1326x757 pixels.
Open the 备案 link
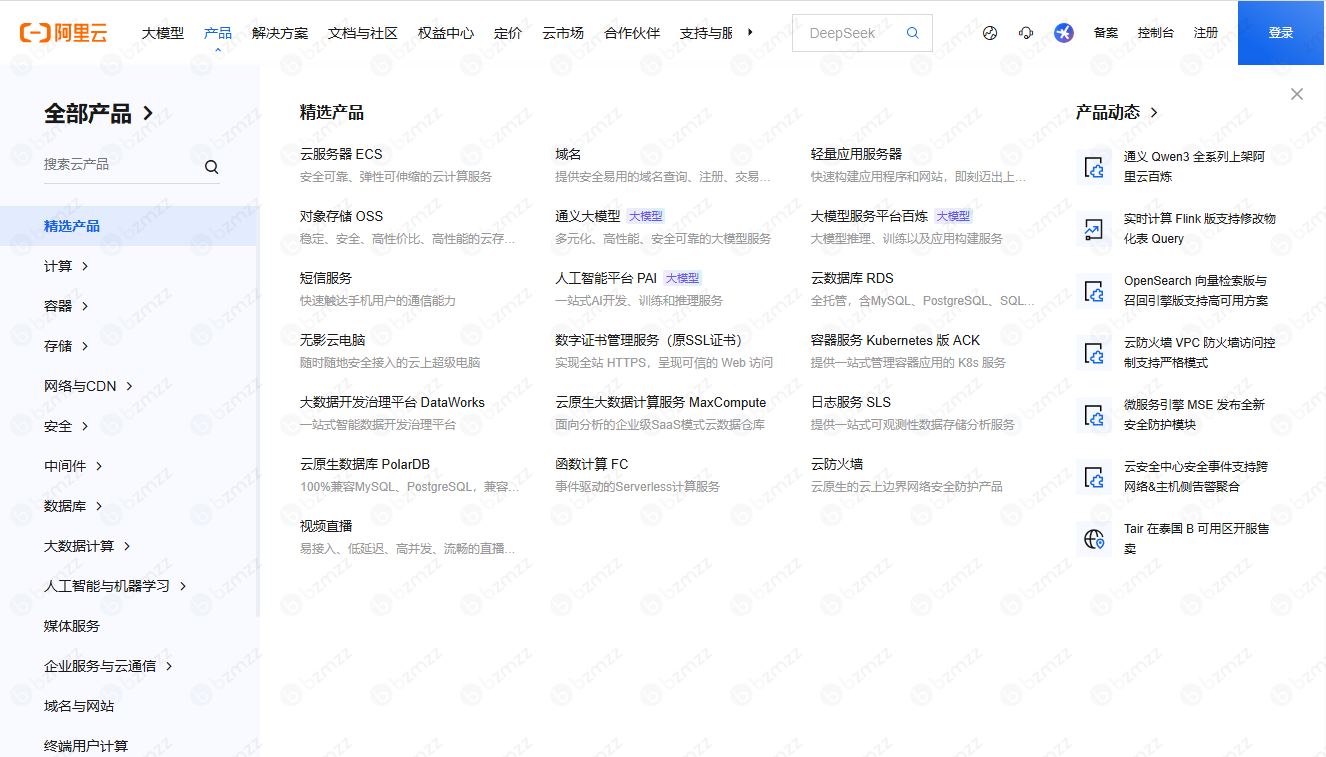1106,33
